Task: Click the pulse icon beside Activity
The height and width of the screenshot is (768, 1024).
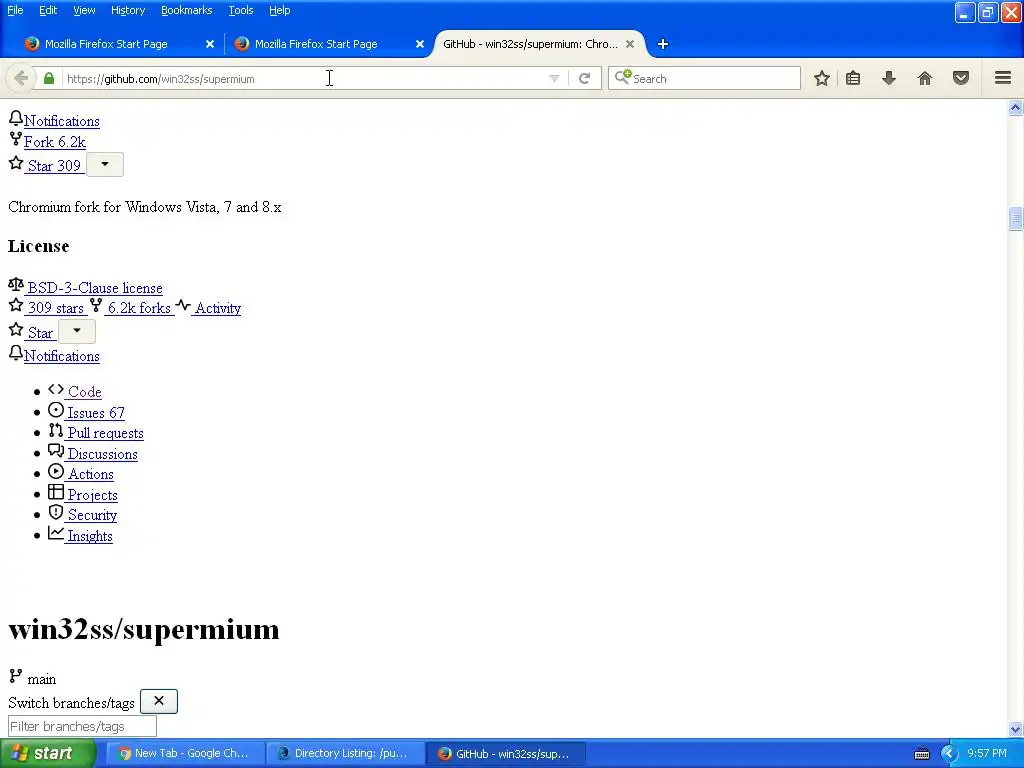Action: tap(183, 306)
